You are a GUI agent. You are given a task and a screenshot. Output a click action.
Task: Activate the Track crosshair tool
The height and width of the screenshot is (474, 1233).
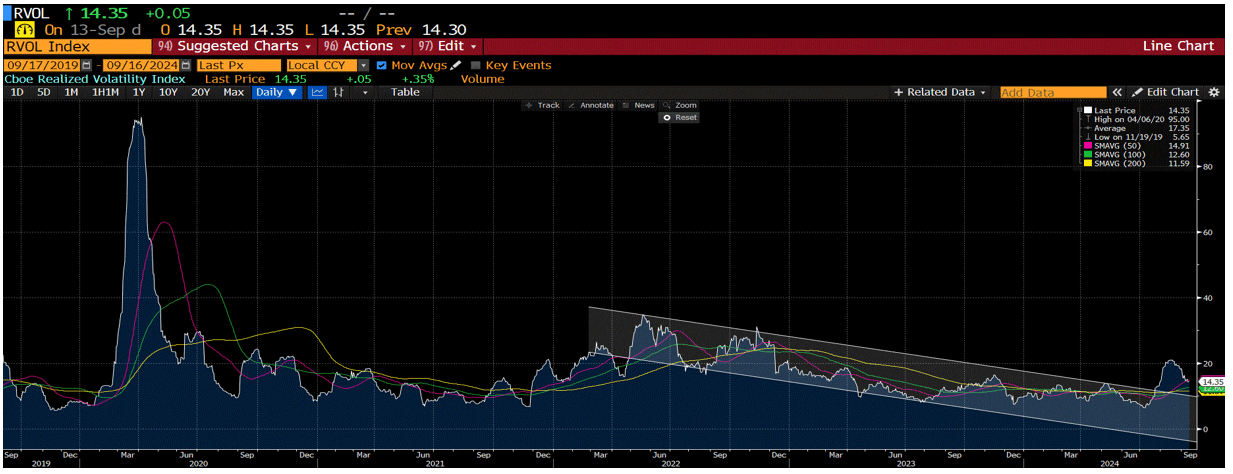click(x=543, y=105)
